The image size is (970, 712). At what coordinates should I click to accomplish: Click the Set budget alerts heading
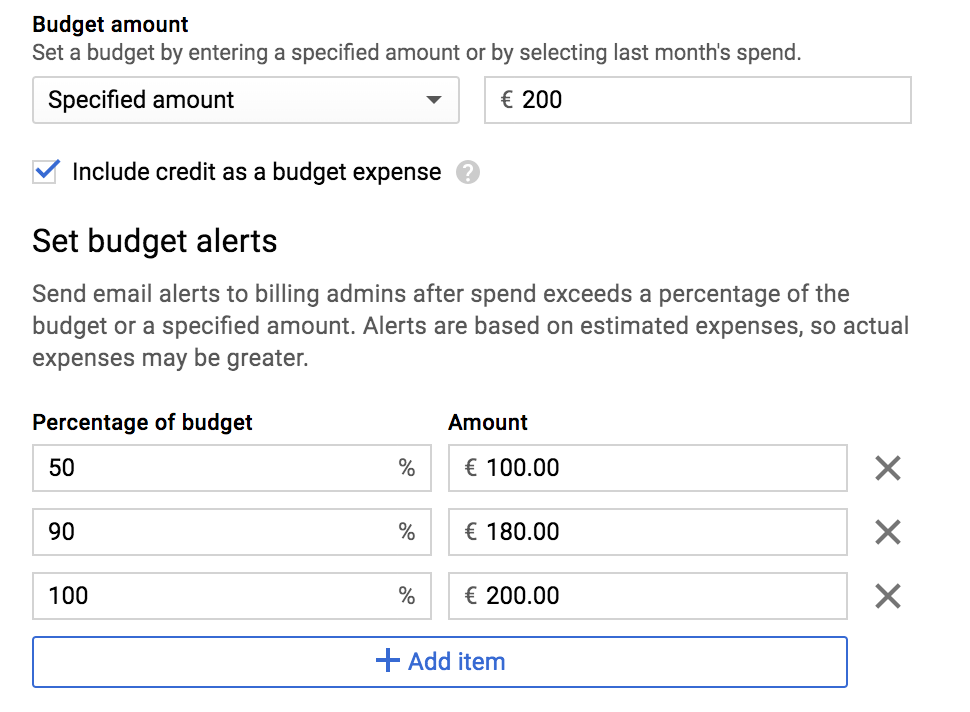point(155,241)
